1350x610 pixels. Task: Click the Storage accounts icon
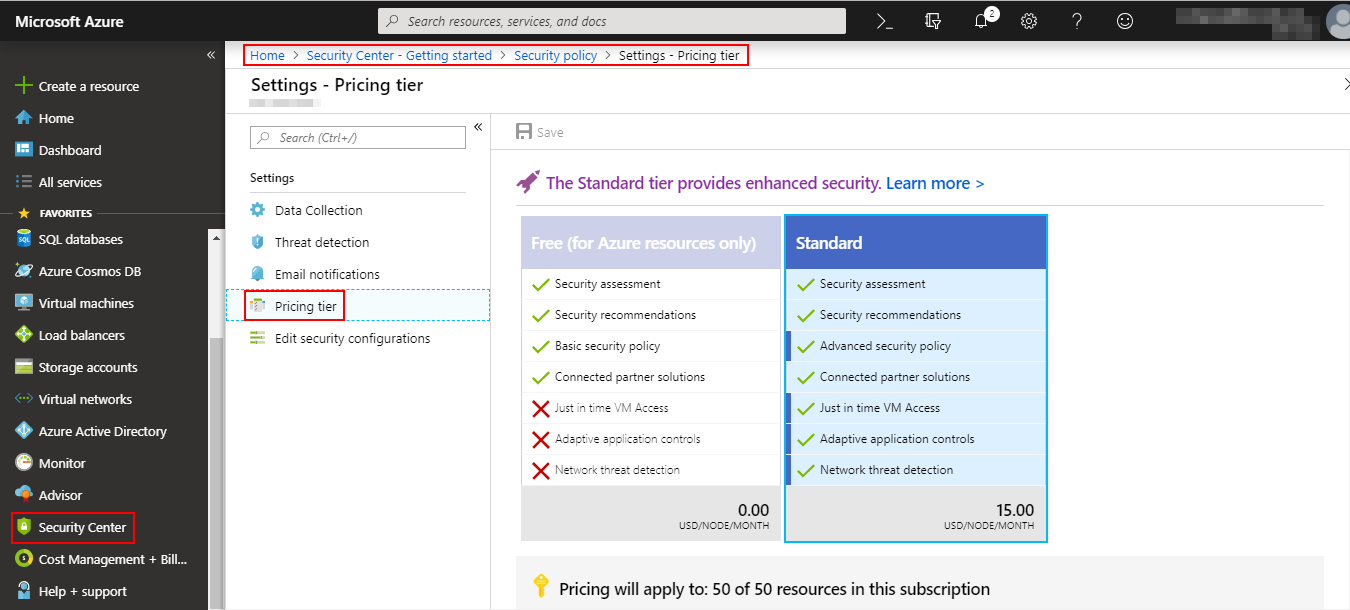tap(24, 367)
